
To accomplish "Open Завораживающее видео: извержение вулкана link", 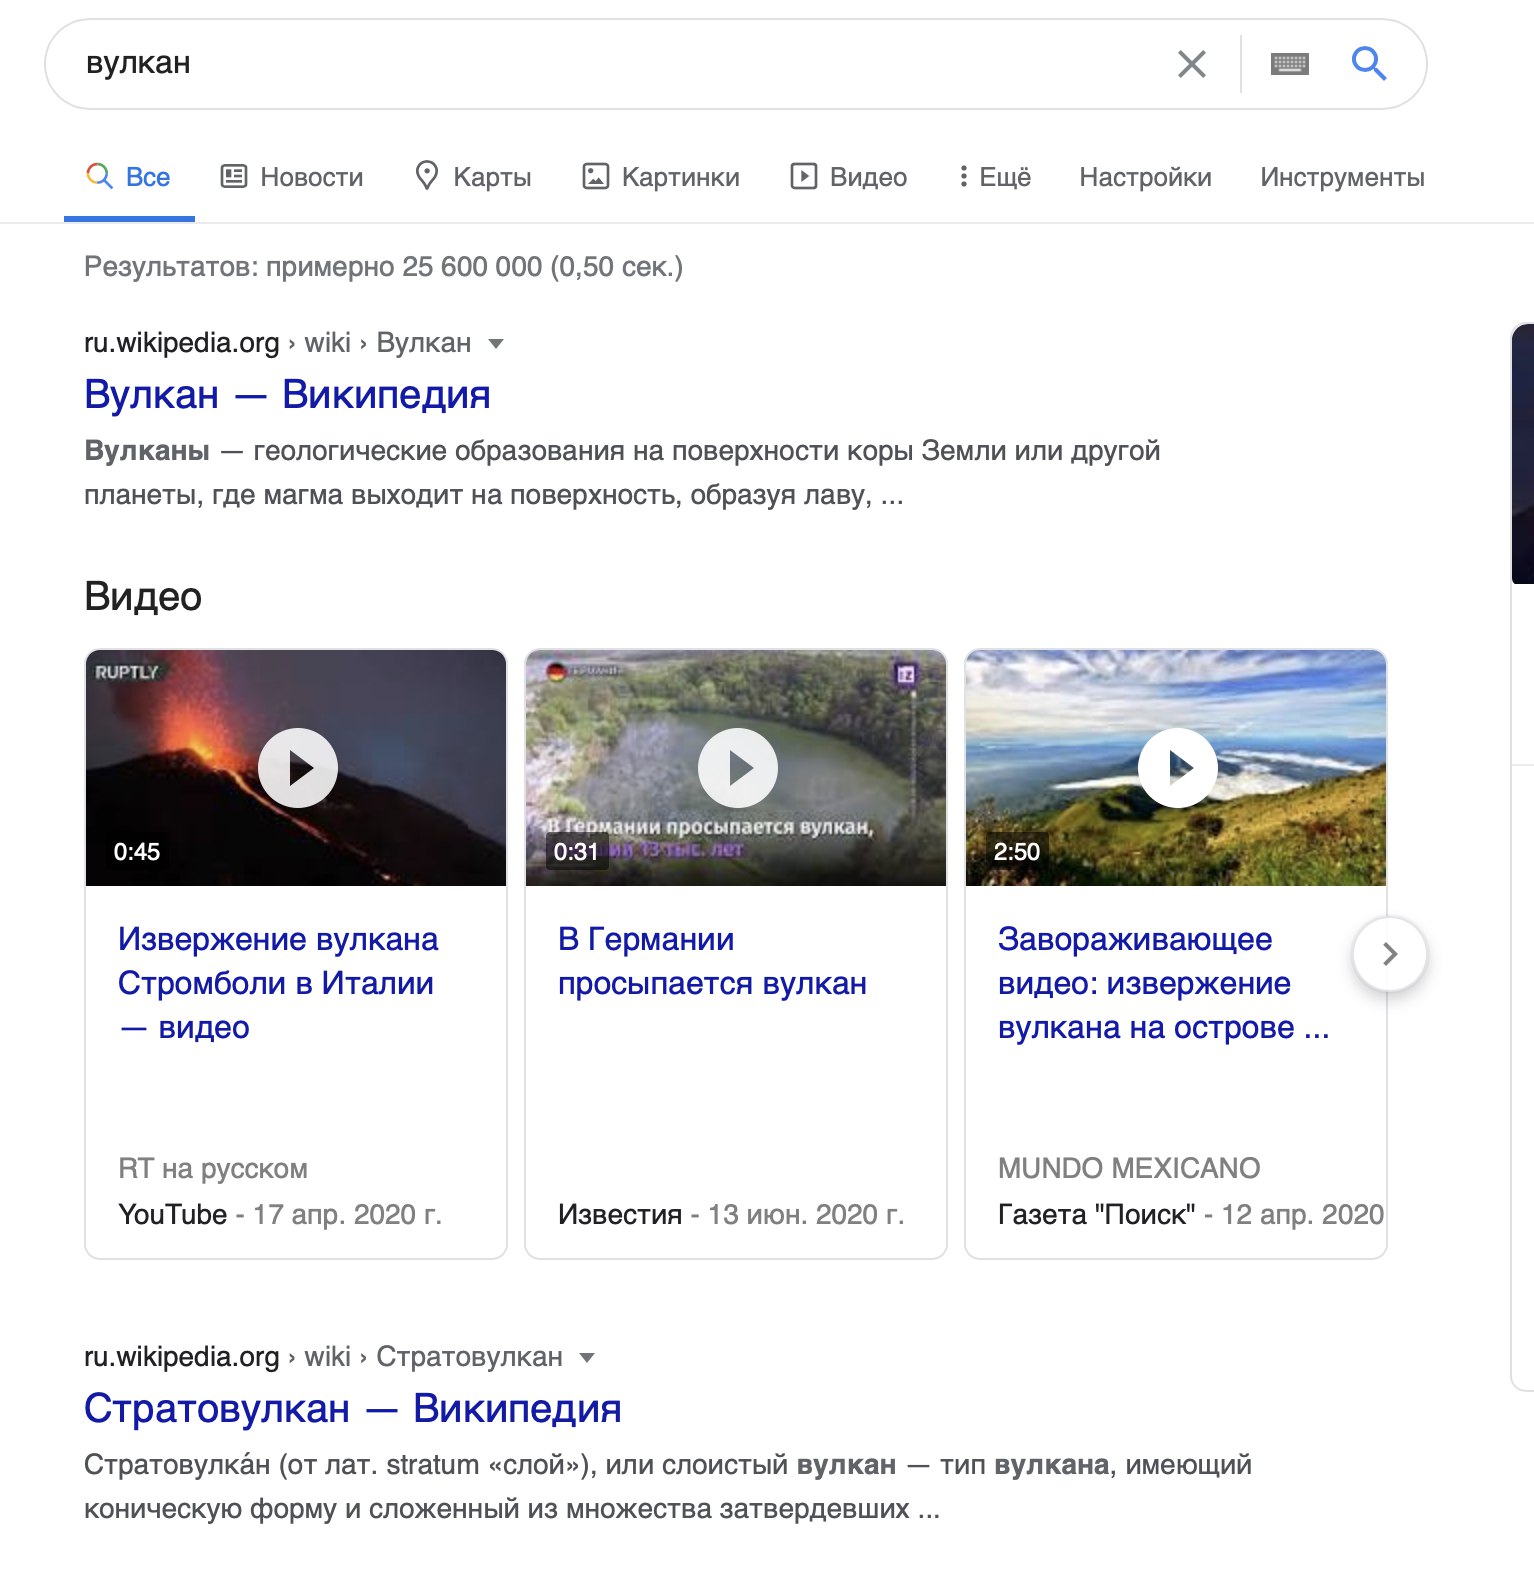I will (1164, 983).
